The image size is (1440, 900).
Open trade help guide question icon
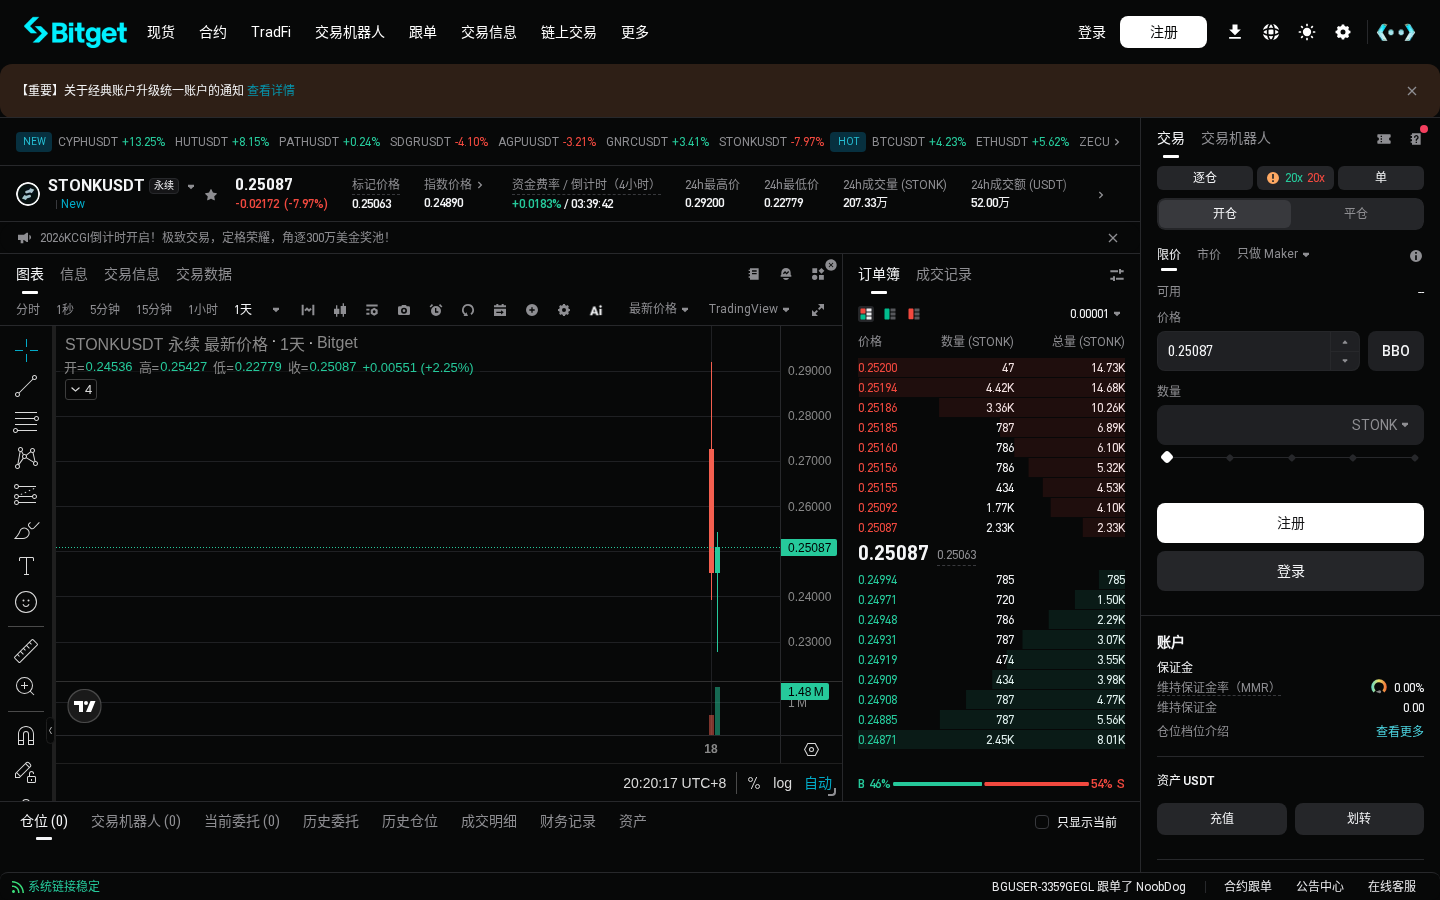coord(1416,139)
